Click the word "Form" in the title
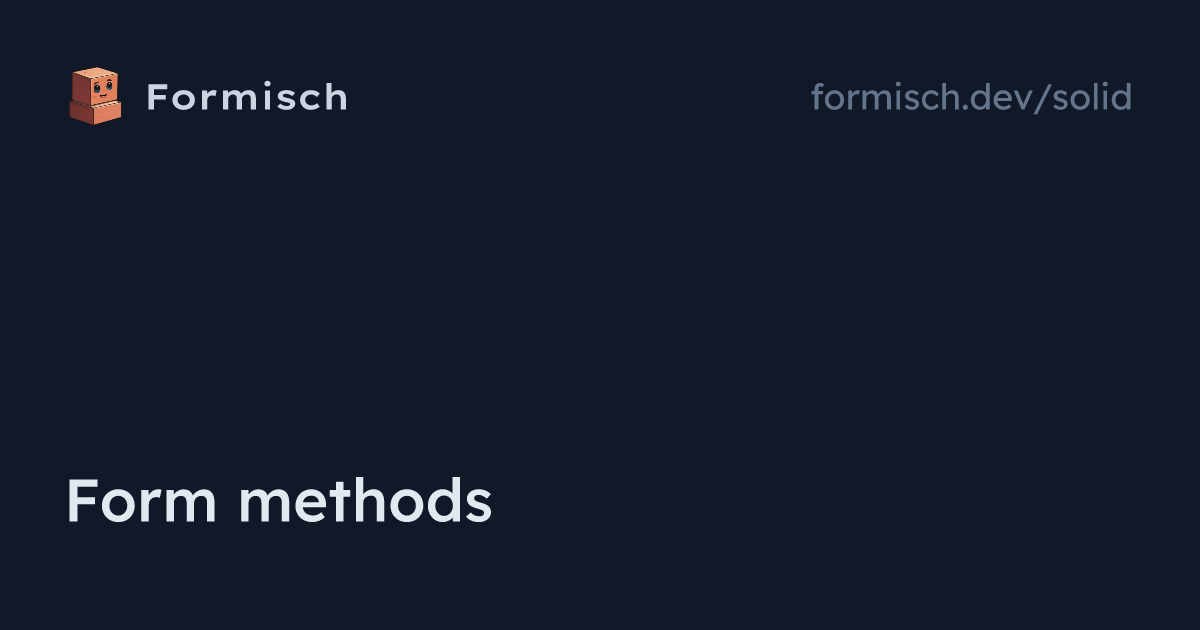 pos(142,501)
